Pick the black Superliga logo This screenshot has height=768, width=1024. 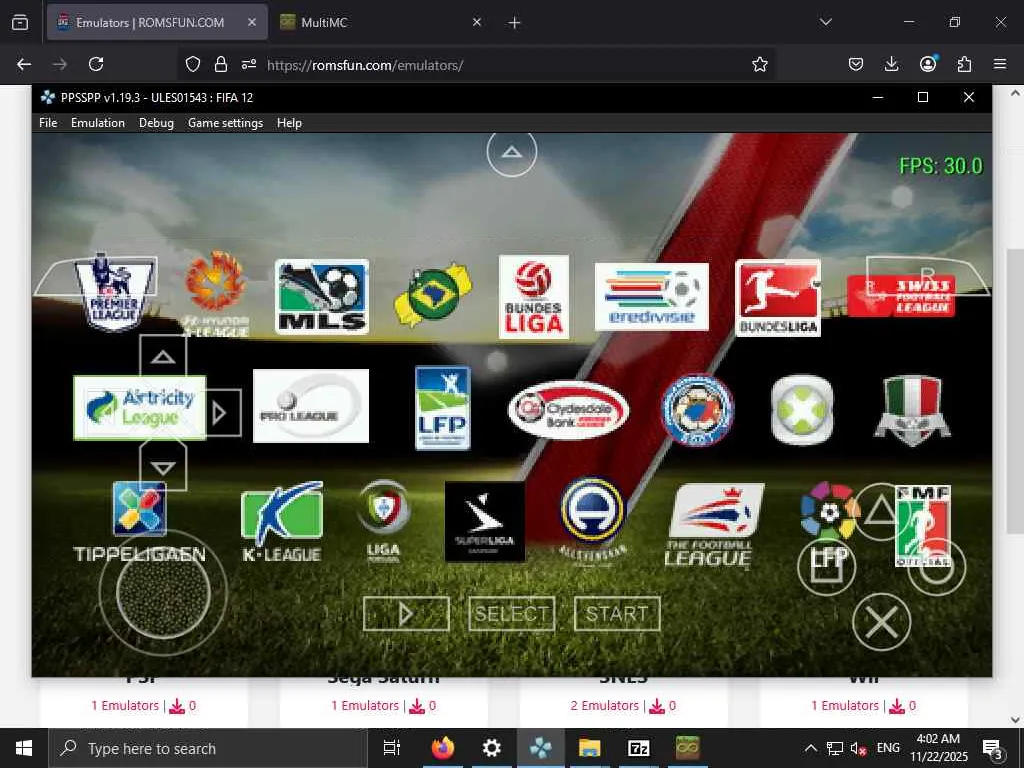pyautogui.click(x=485, y=522)
